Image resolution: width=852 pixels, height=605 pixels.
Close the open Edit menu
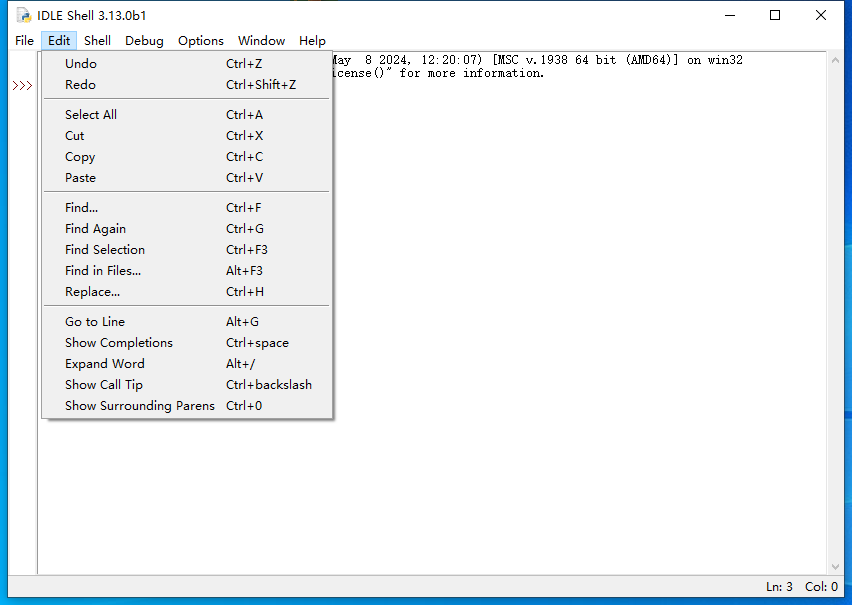click(59, 41)
